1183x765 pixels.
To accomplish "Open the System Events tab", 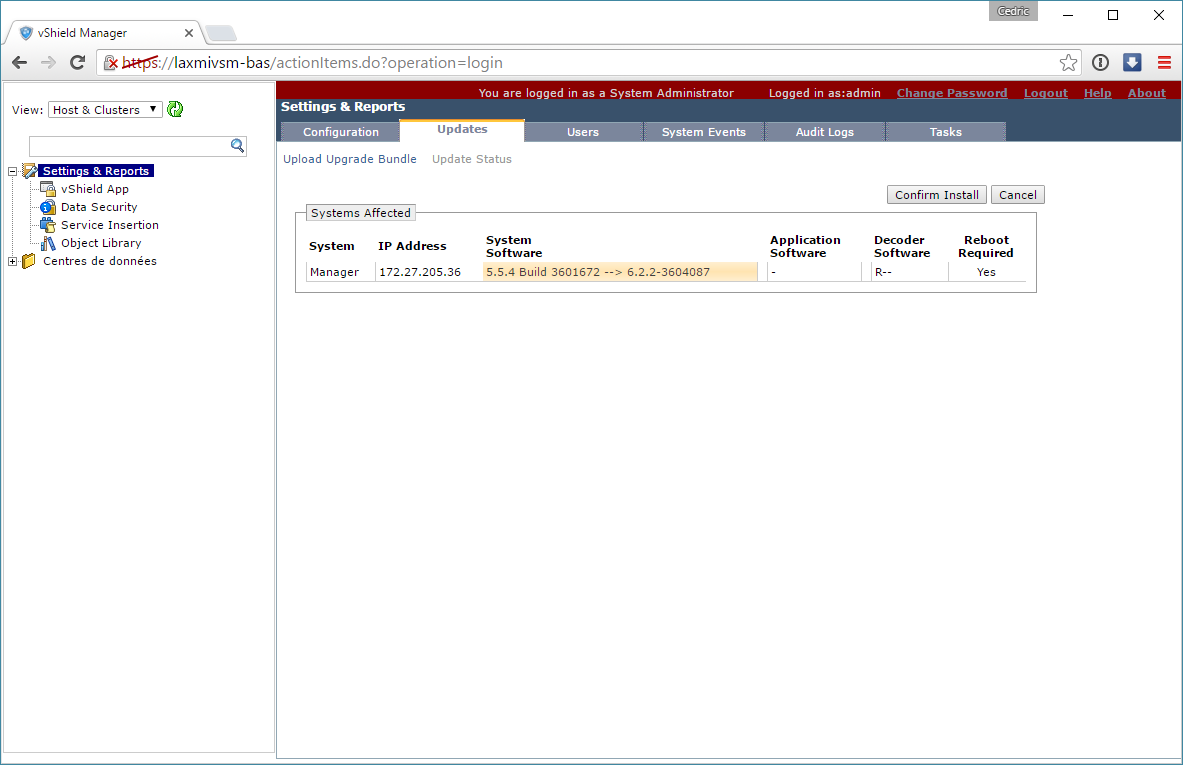I will coord(703,132).
